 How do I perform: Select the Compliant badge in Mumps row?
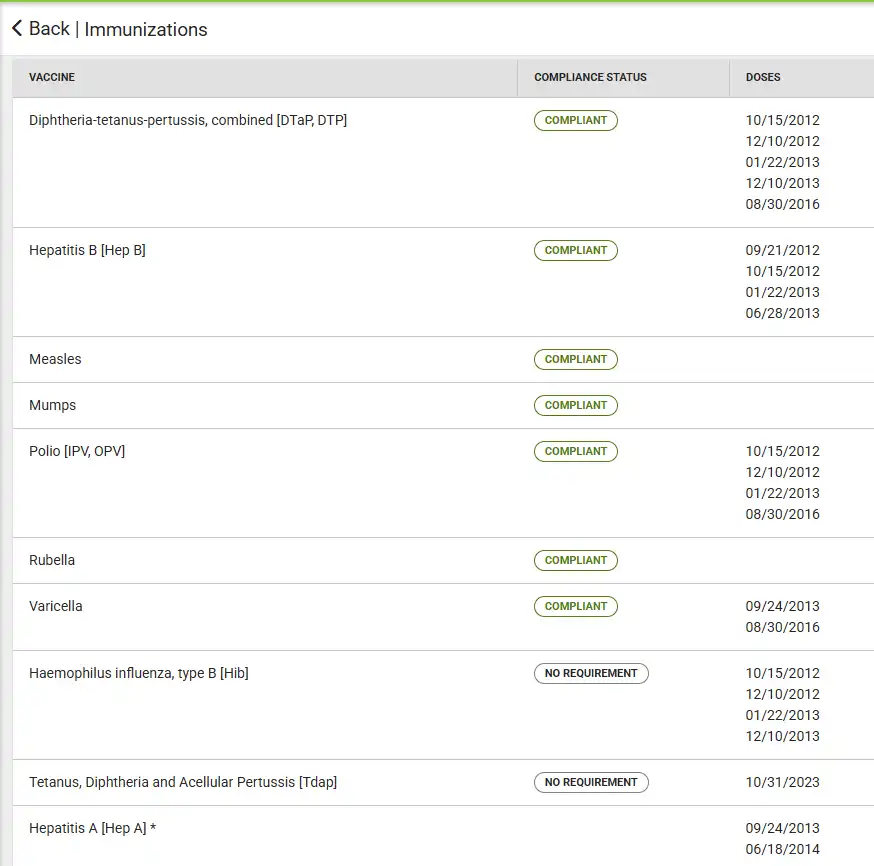pos(576,405)
